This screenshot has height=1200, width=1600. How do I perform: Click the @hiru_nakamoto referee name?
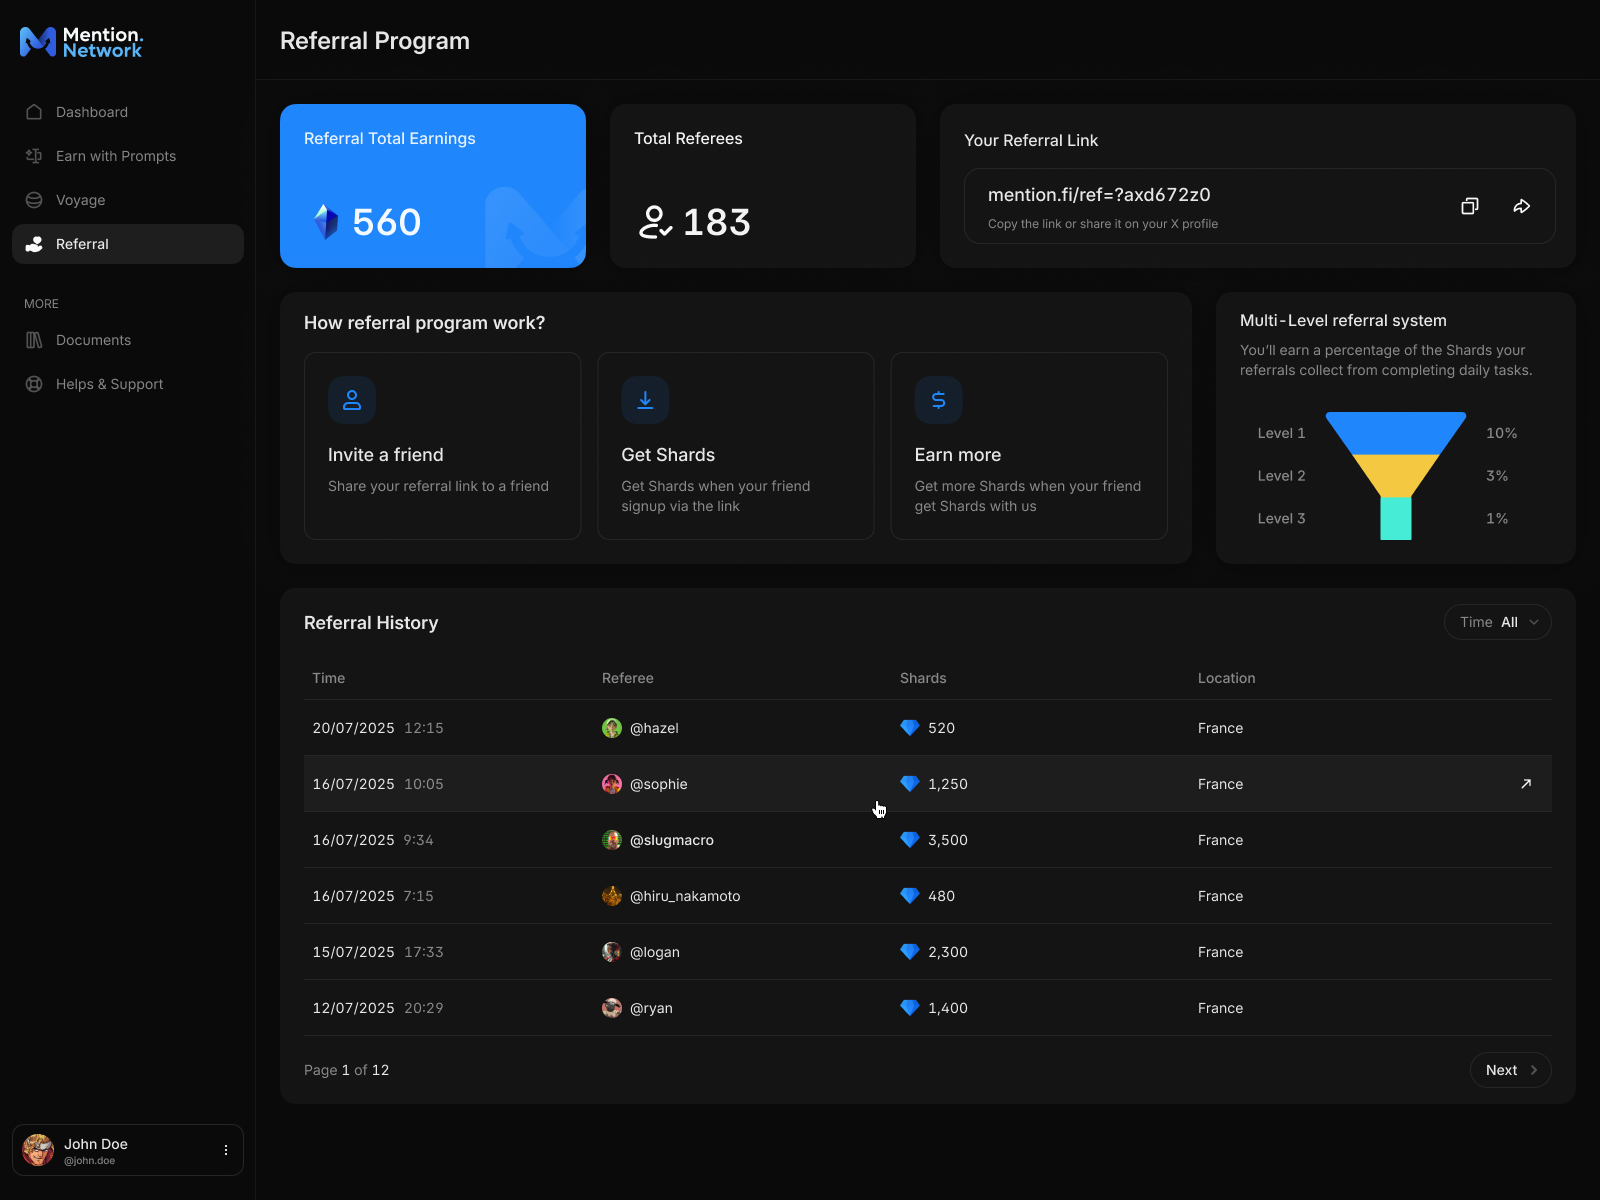coord(685,896)
